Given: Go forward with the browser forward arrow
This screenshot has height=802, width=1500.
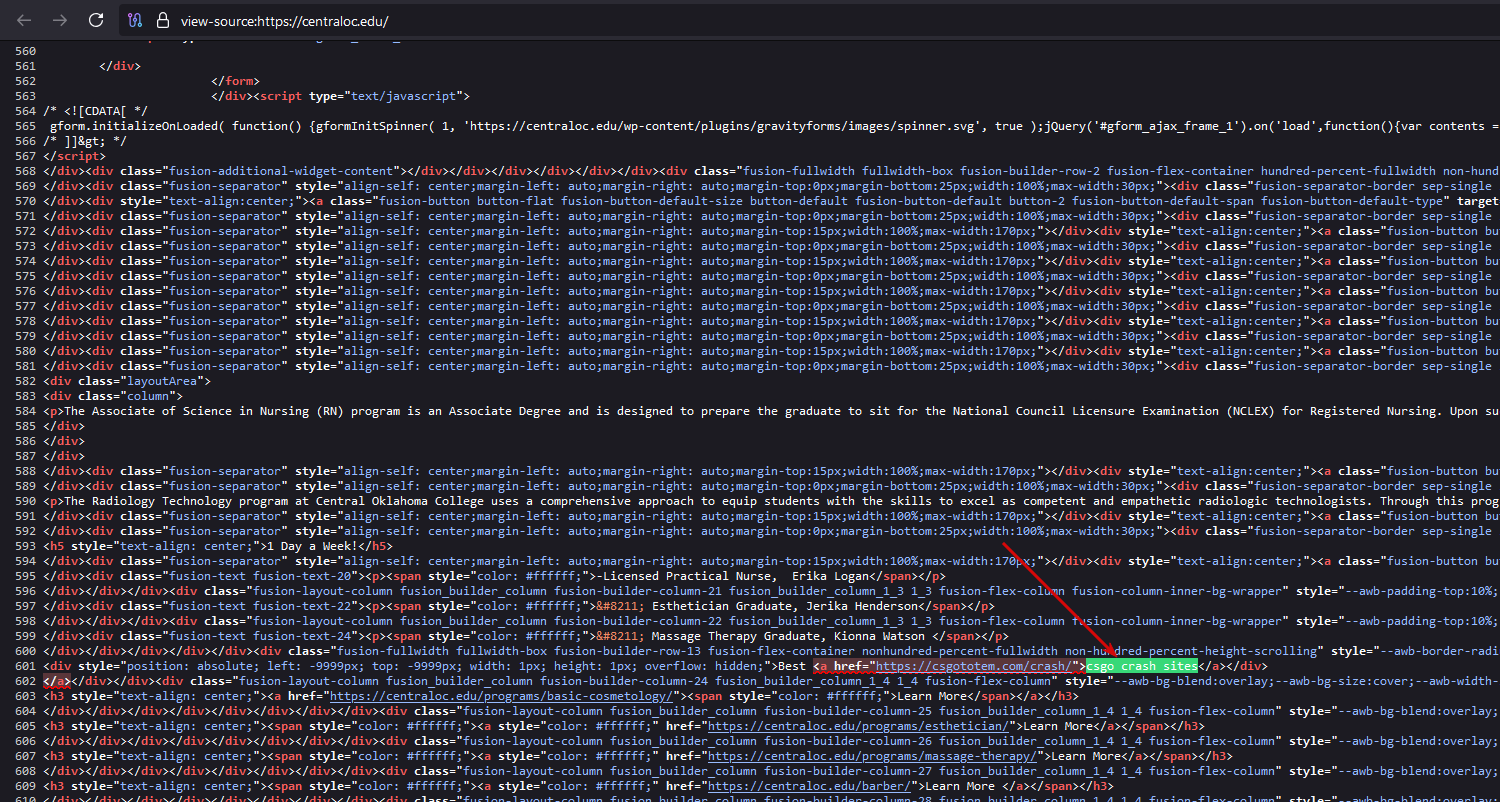Looking at the screenshot, I should [60, 20].
